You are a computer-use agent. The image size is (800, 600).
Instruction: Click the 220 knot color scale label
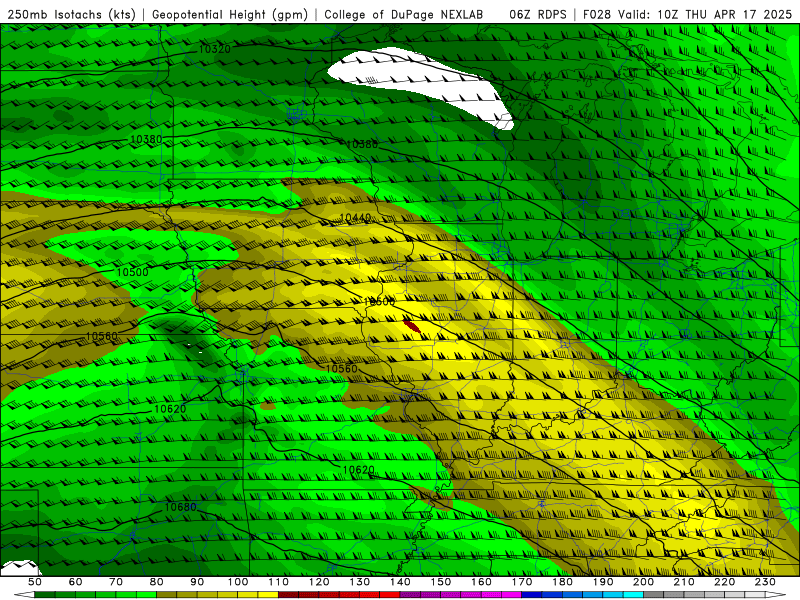724,582
